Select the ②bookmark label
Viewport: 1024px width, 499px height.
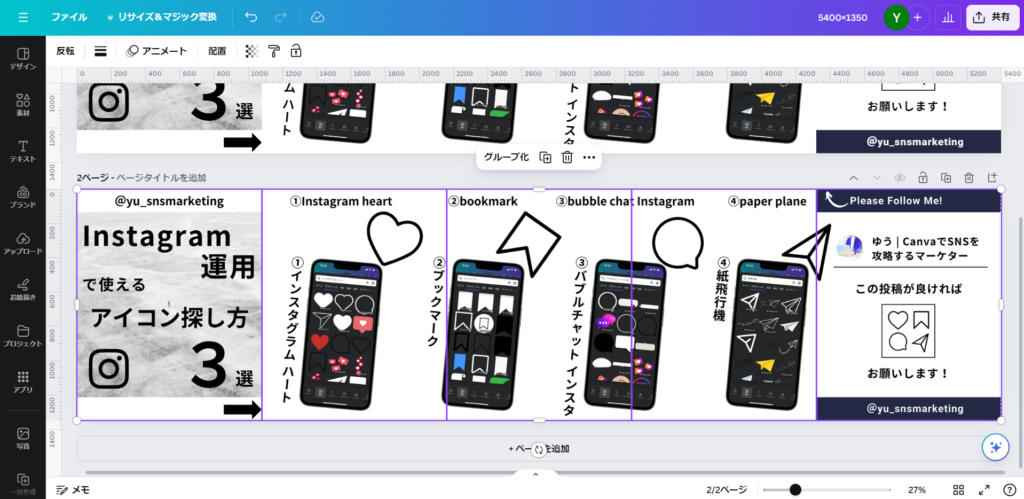(483, 201)
